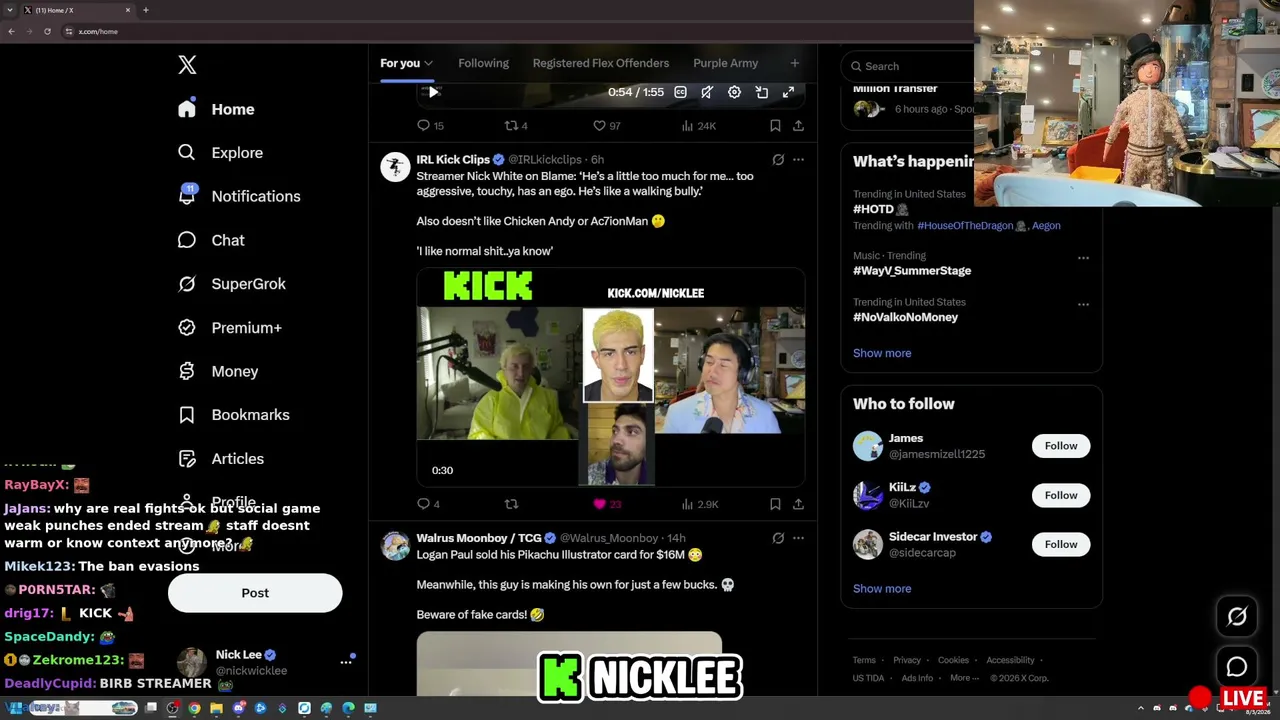Toggle picture-in-picture on the video
This screenshot has height=720, width=1280.
coord(761,92)
